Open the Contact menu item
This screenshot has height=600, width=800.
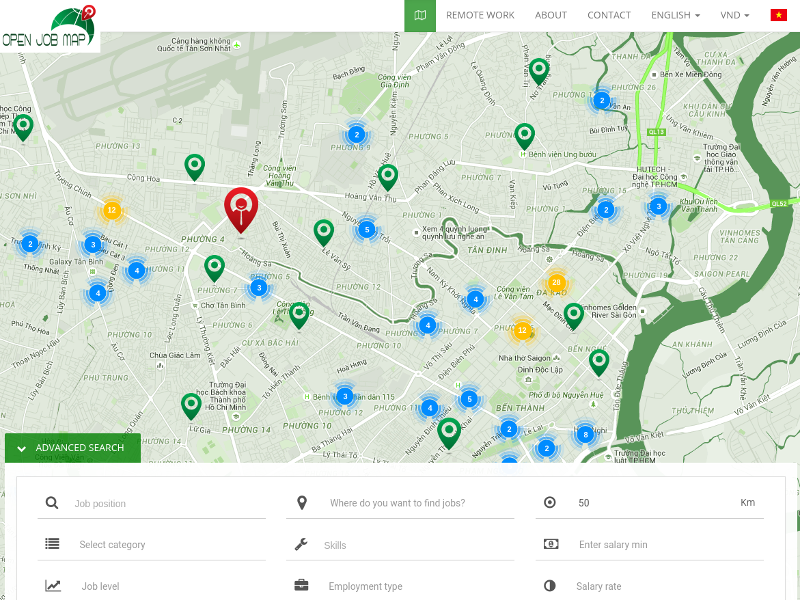[609, 15]
